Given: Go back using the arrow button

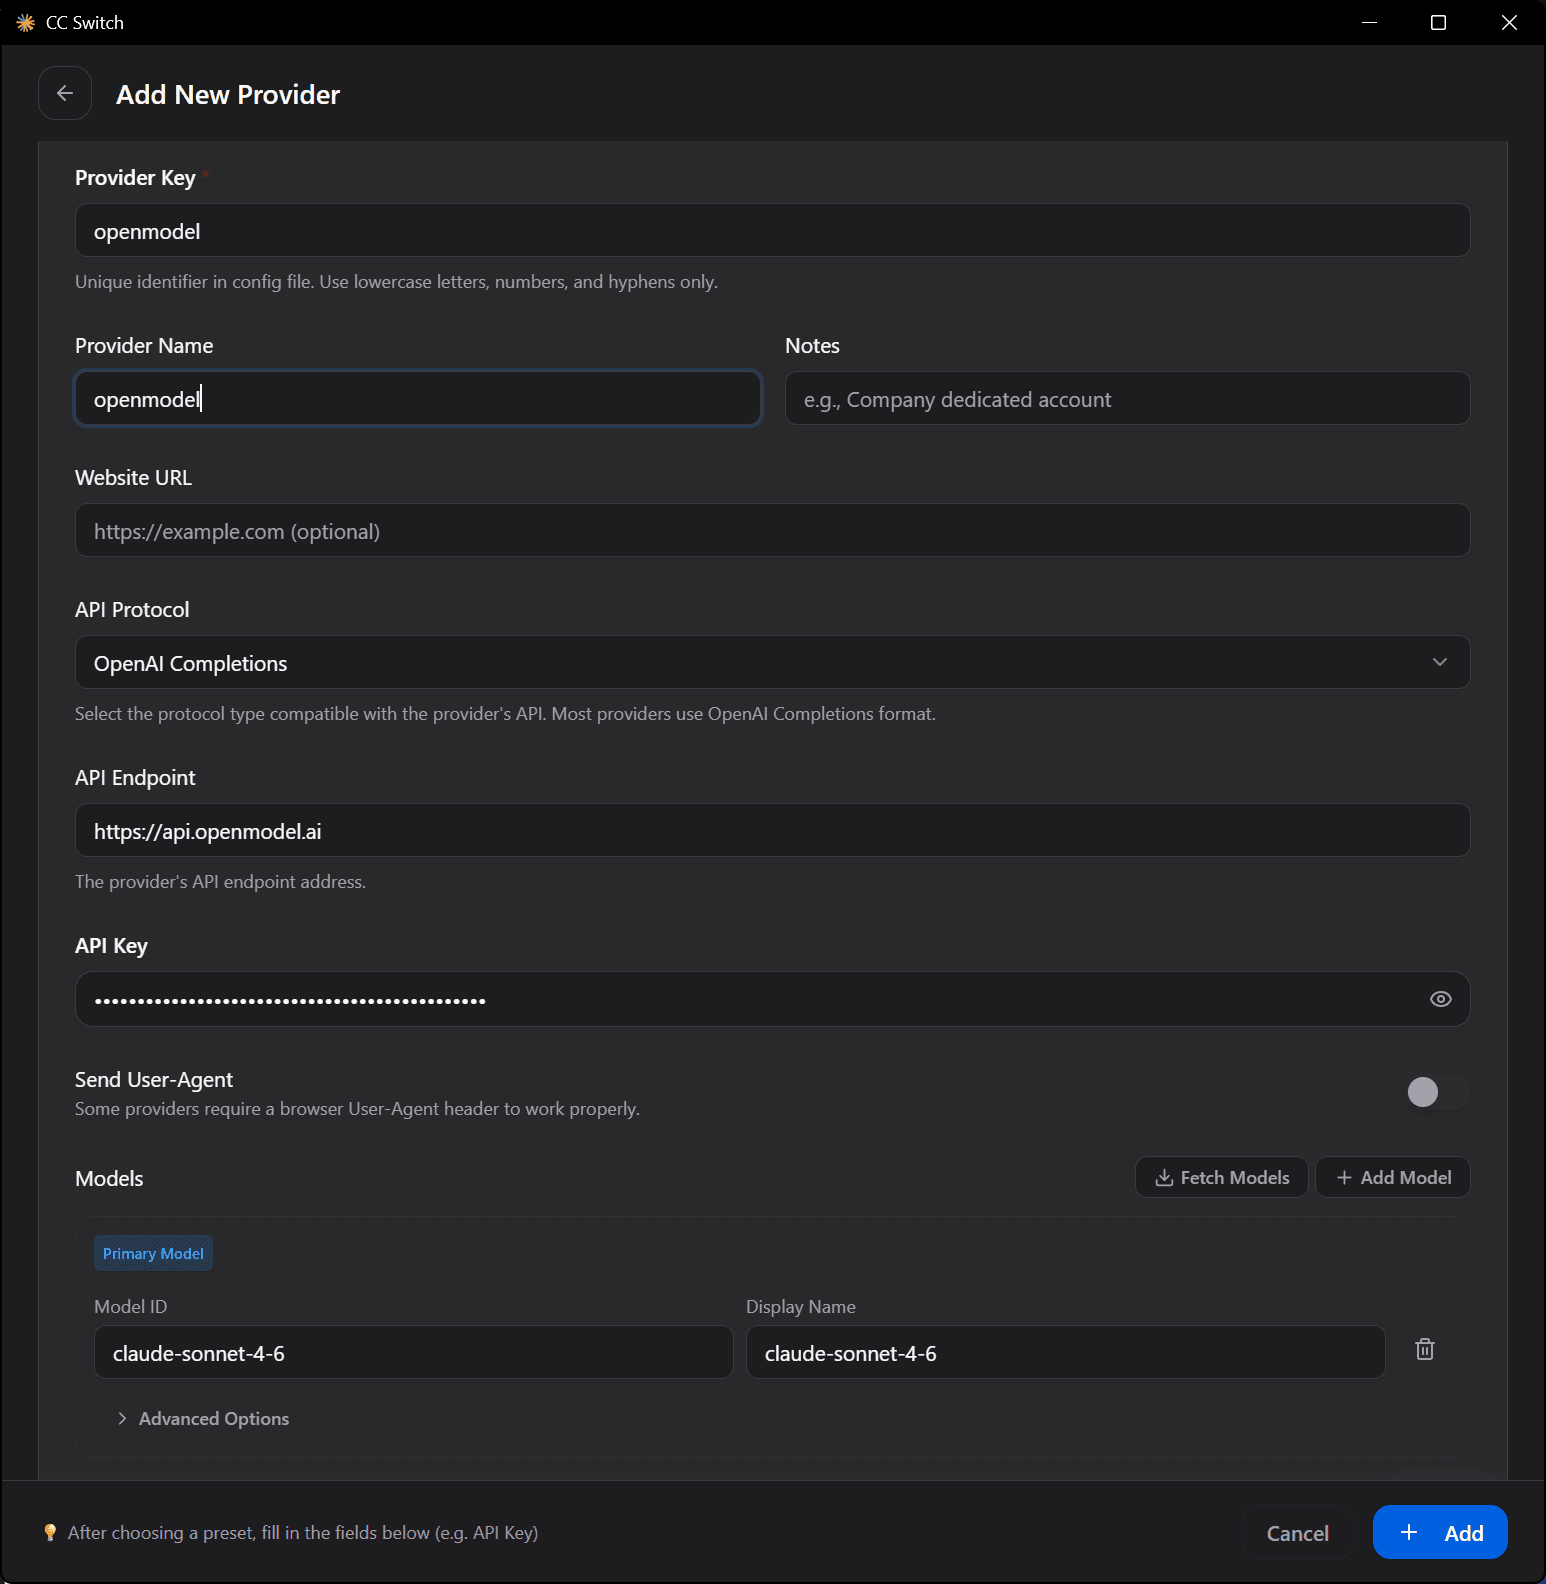Looking at the screenshot, I should point(65,93).
